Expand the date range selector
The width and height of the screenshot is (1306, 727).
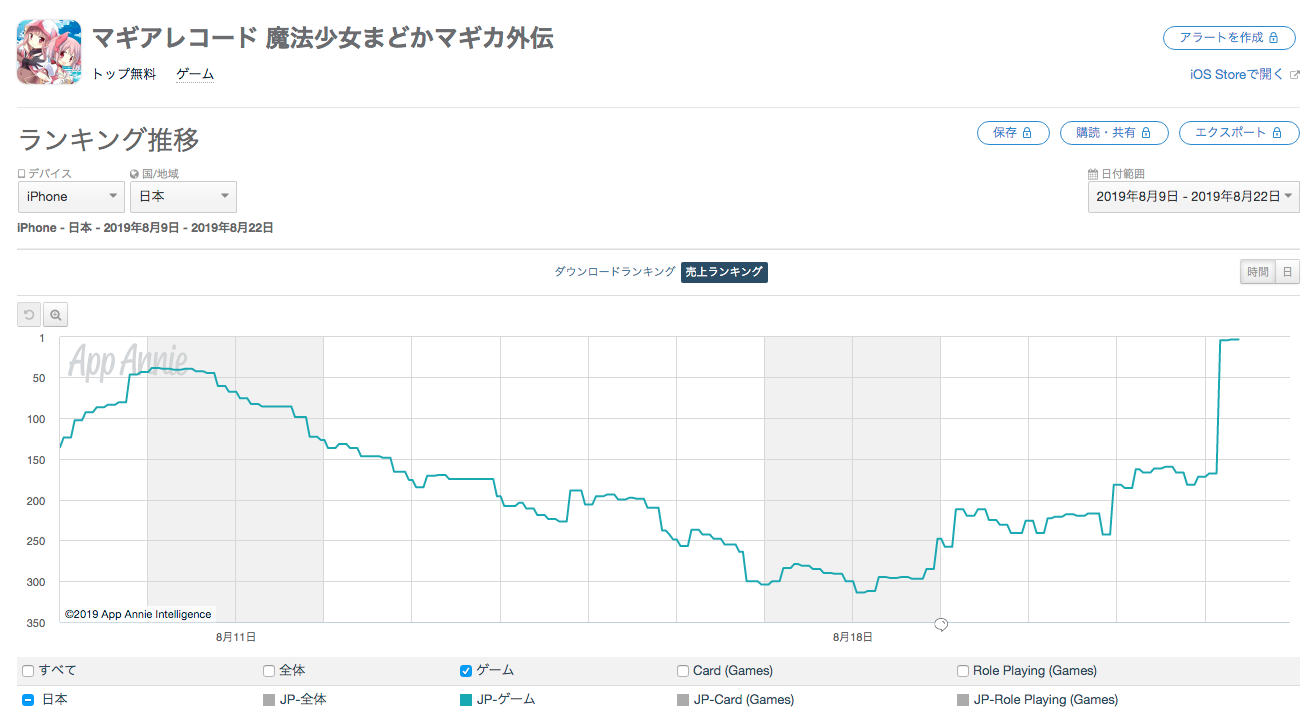1194,197
